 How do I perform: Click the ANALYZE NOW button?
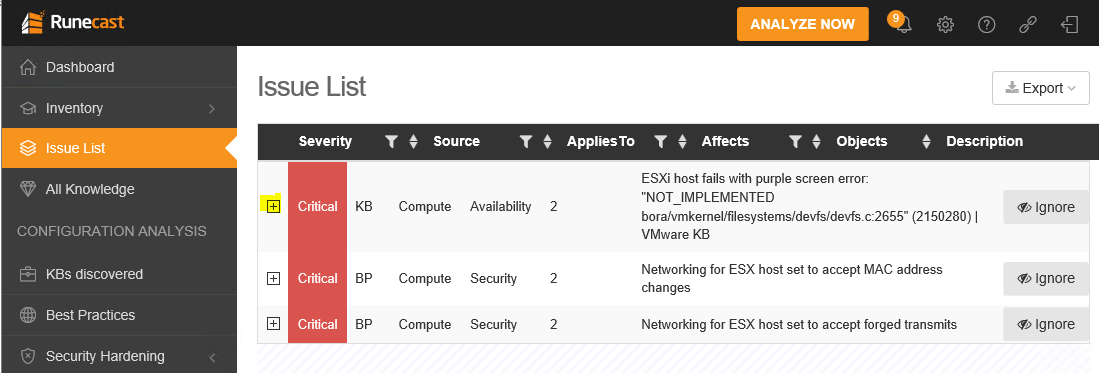point(803,25)
